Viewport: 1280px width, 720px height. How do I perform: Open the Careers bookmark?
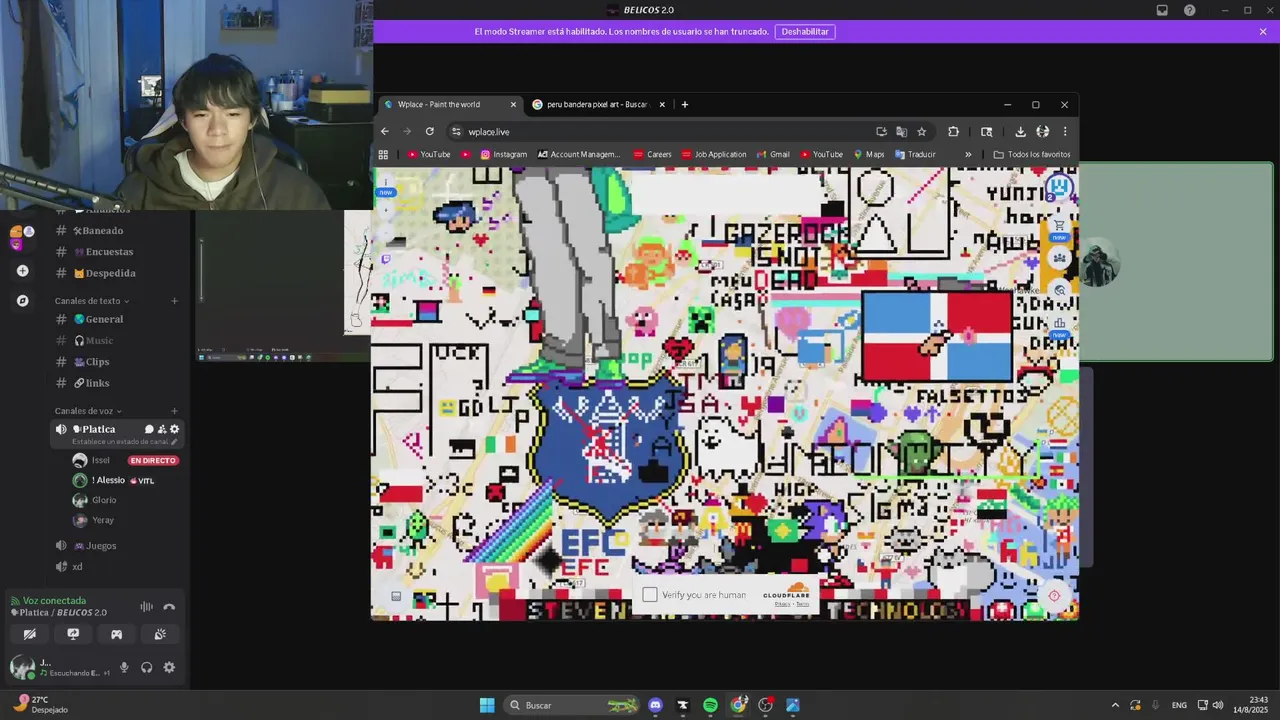tap(652, 154)
